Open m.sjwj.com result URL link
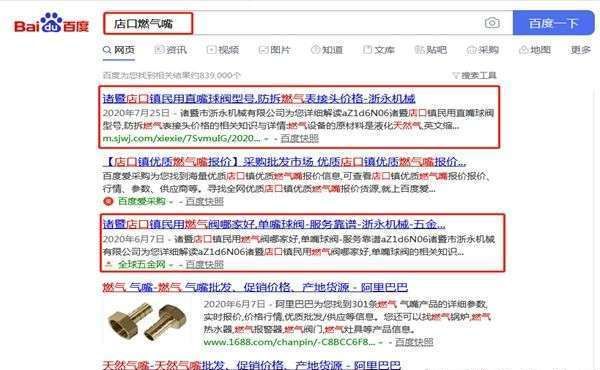Image resolution: width=600 pixels, height=370 pixels. point(181,138)
